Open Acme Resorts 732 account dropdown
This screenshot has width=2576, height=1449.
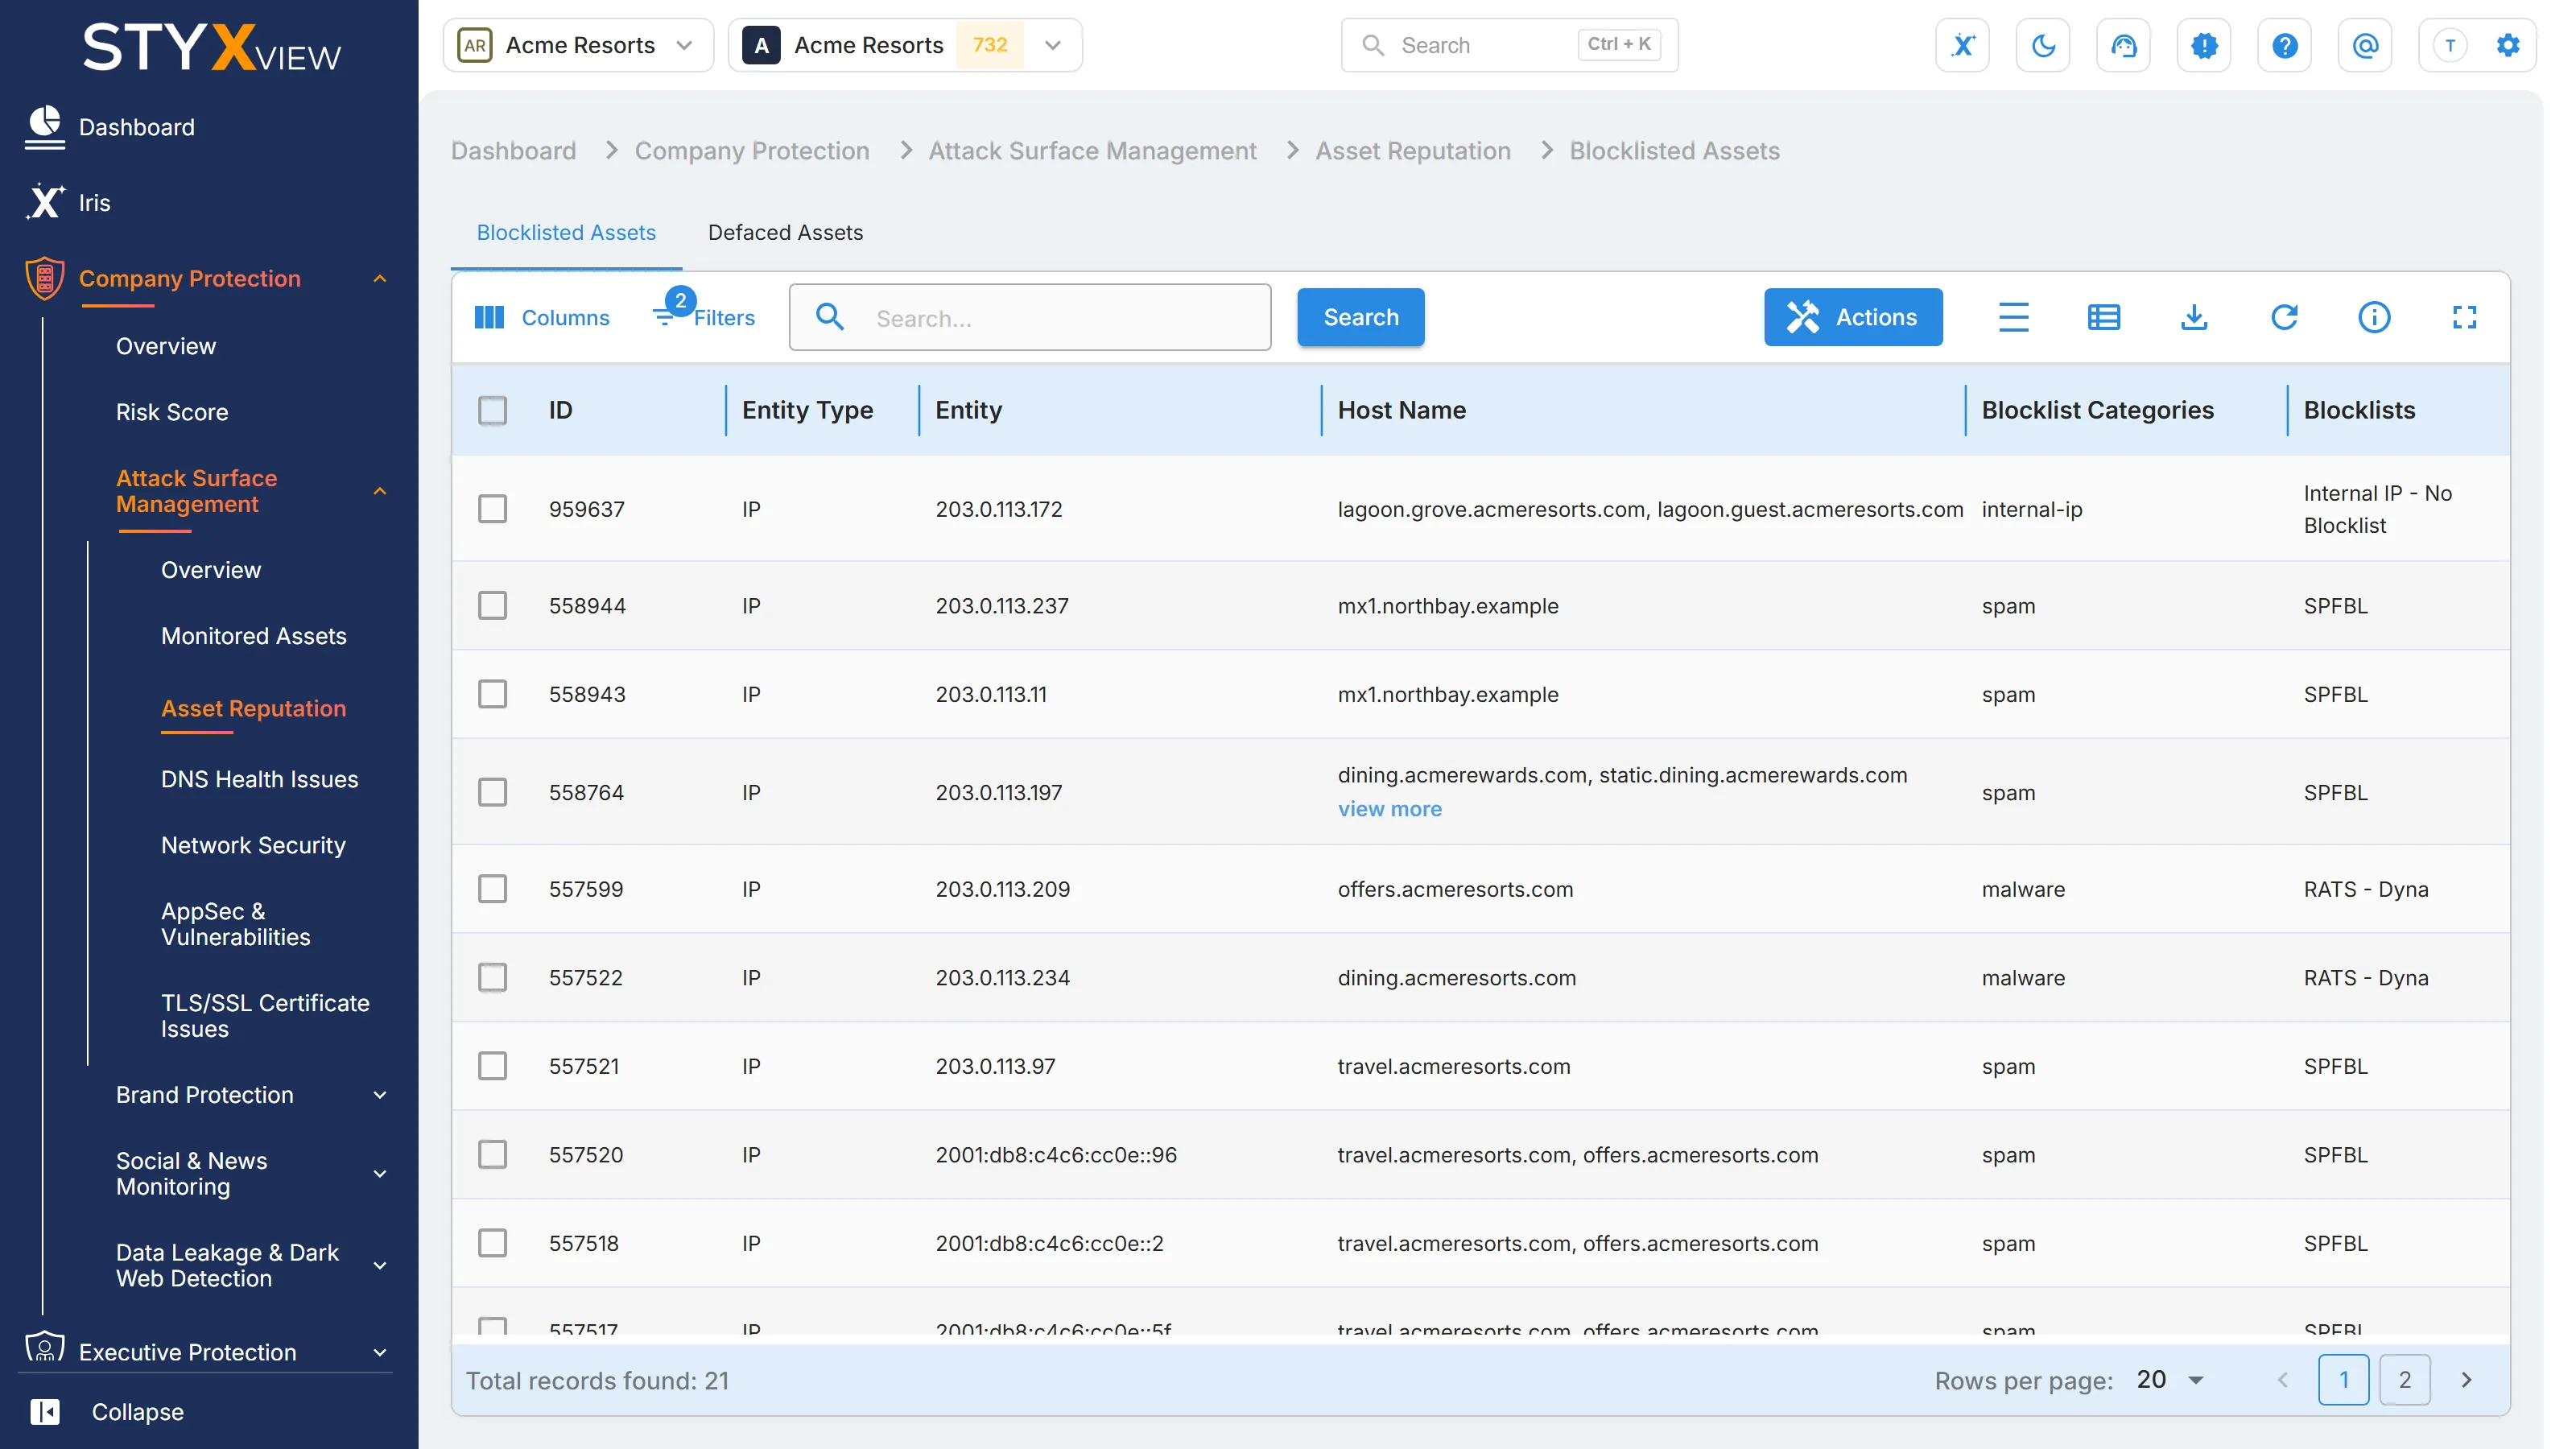(x=905, y=45)
